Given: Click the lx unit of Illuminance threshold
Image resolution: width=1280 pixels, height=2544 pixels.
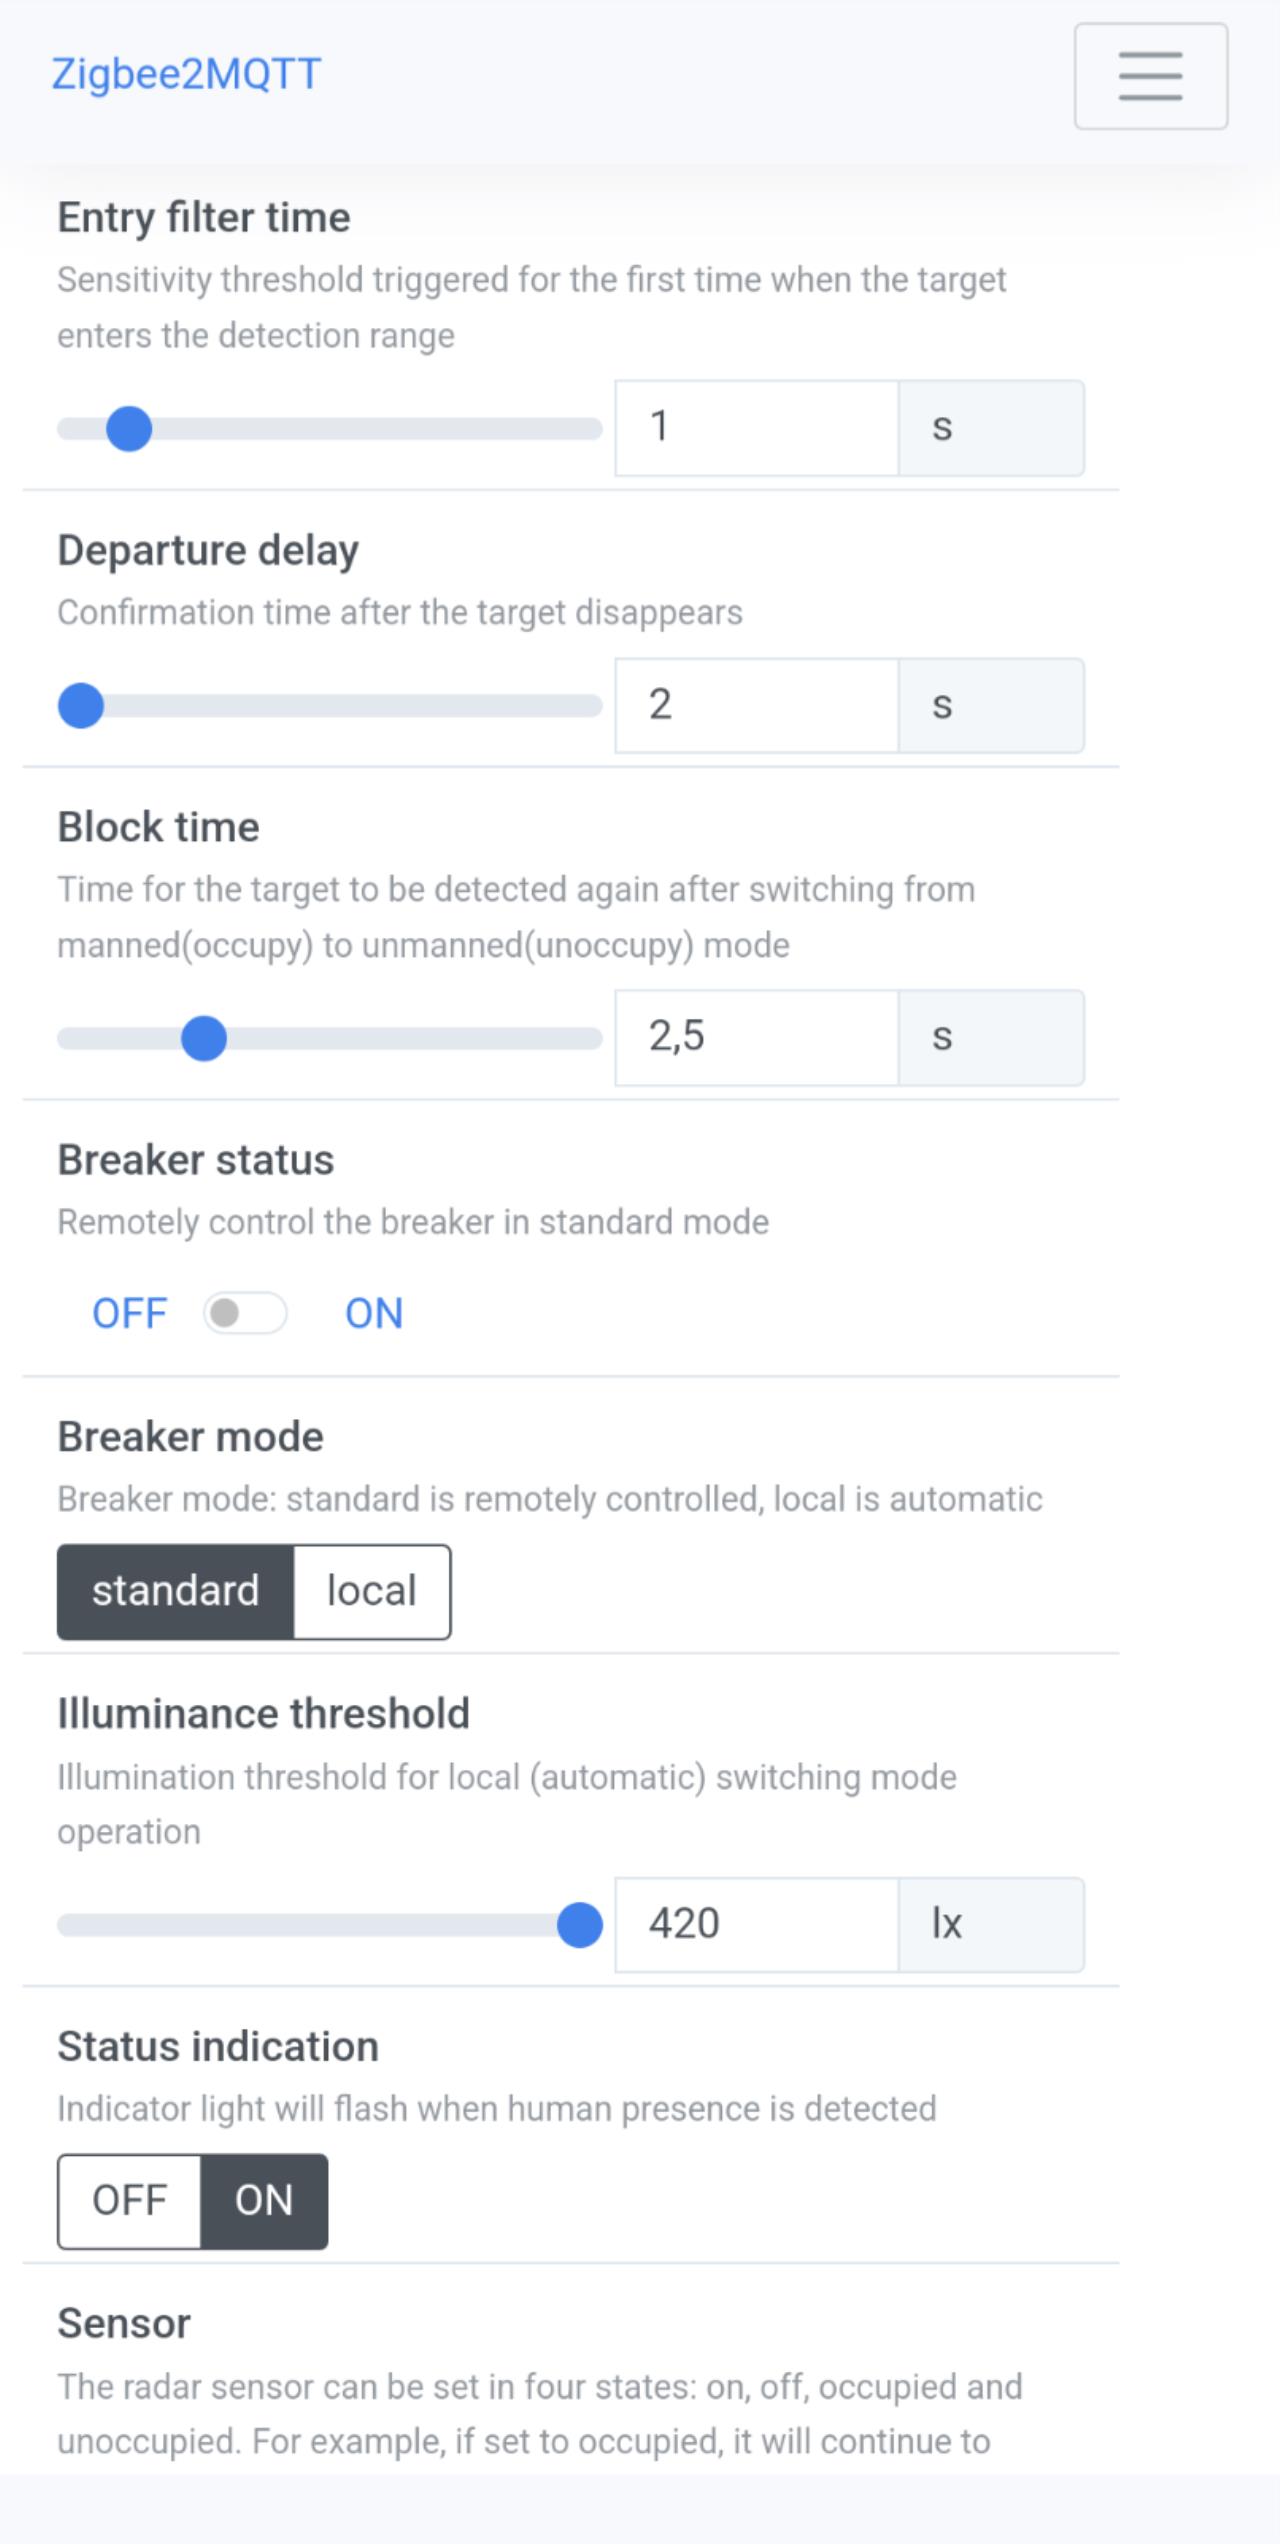Looking at the screenshot, I should click(990, 1924).
